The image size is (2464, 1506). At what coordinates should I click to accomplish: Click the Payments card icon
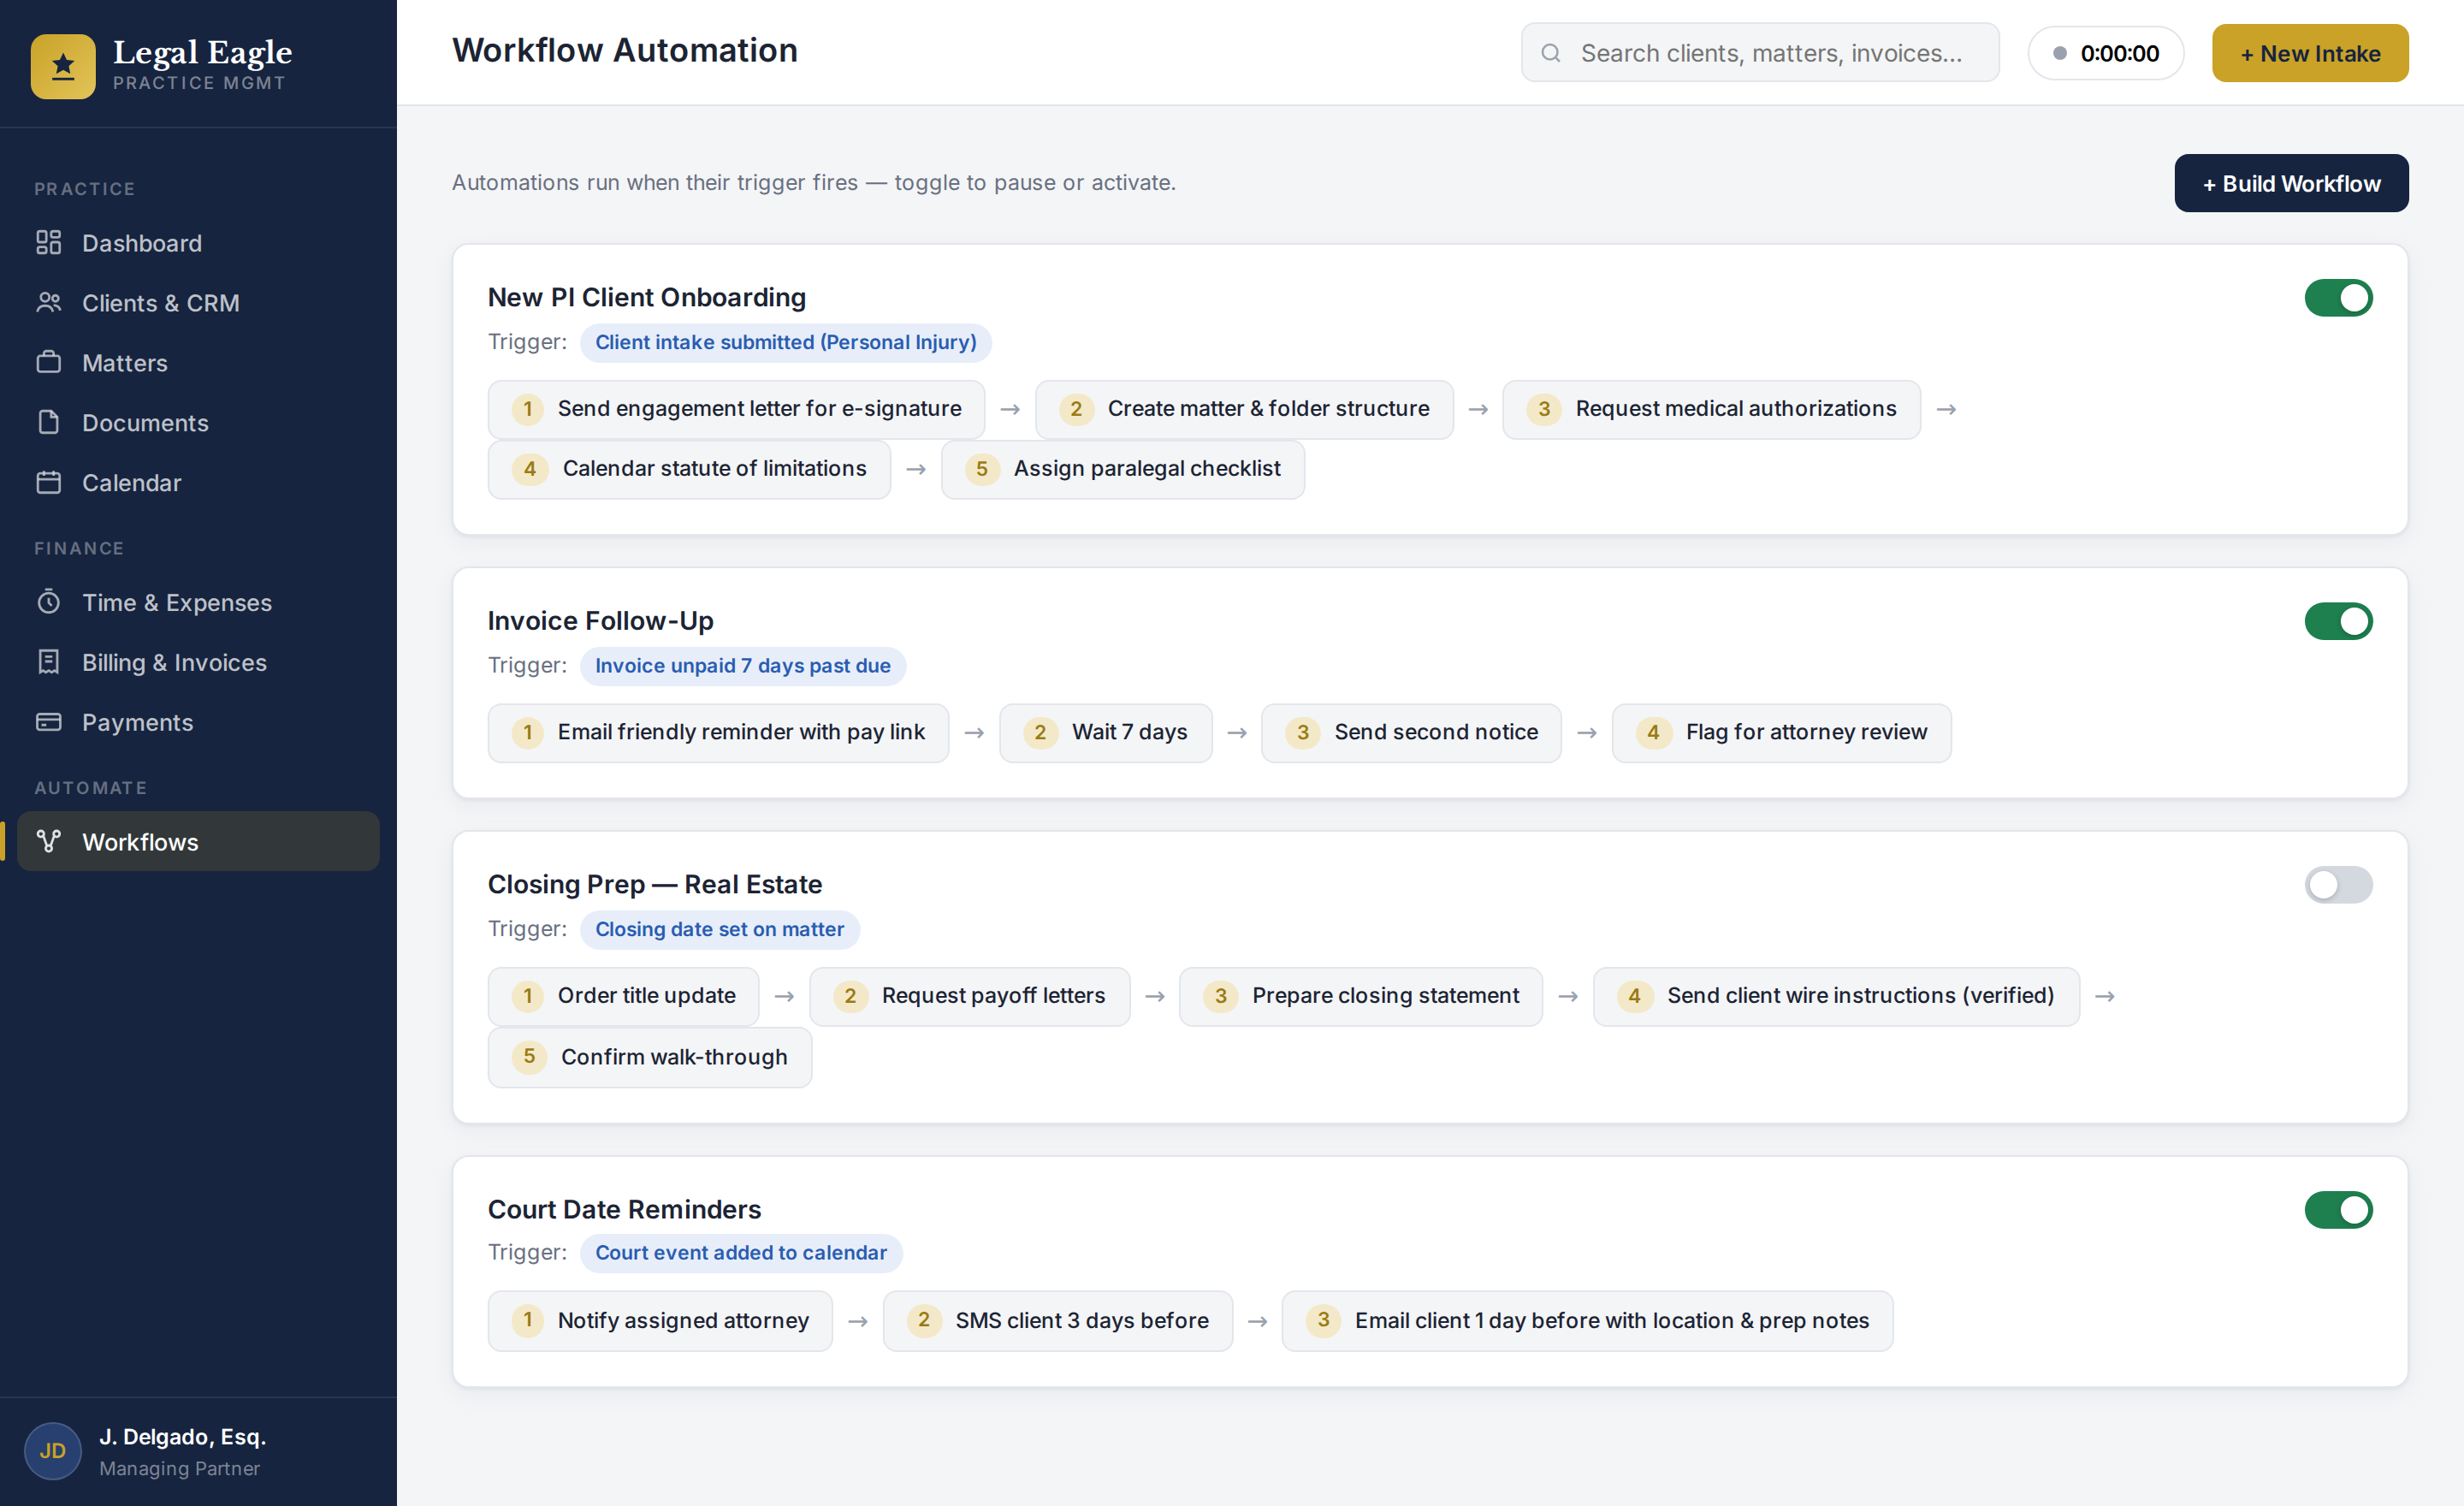tap(48, 722)
